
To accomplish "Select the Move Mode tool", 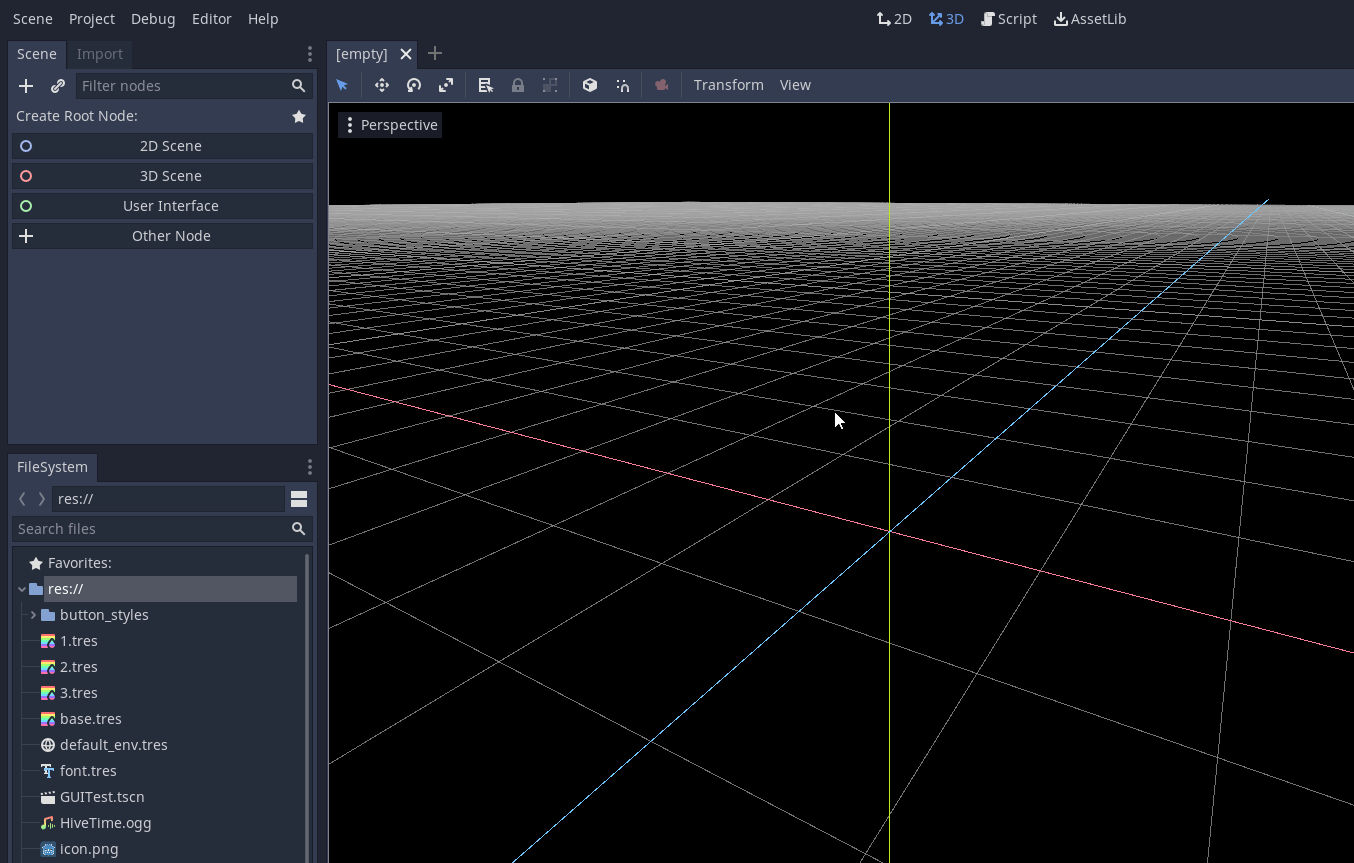I will click(x=381, y=85).
